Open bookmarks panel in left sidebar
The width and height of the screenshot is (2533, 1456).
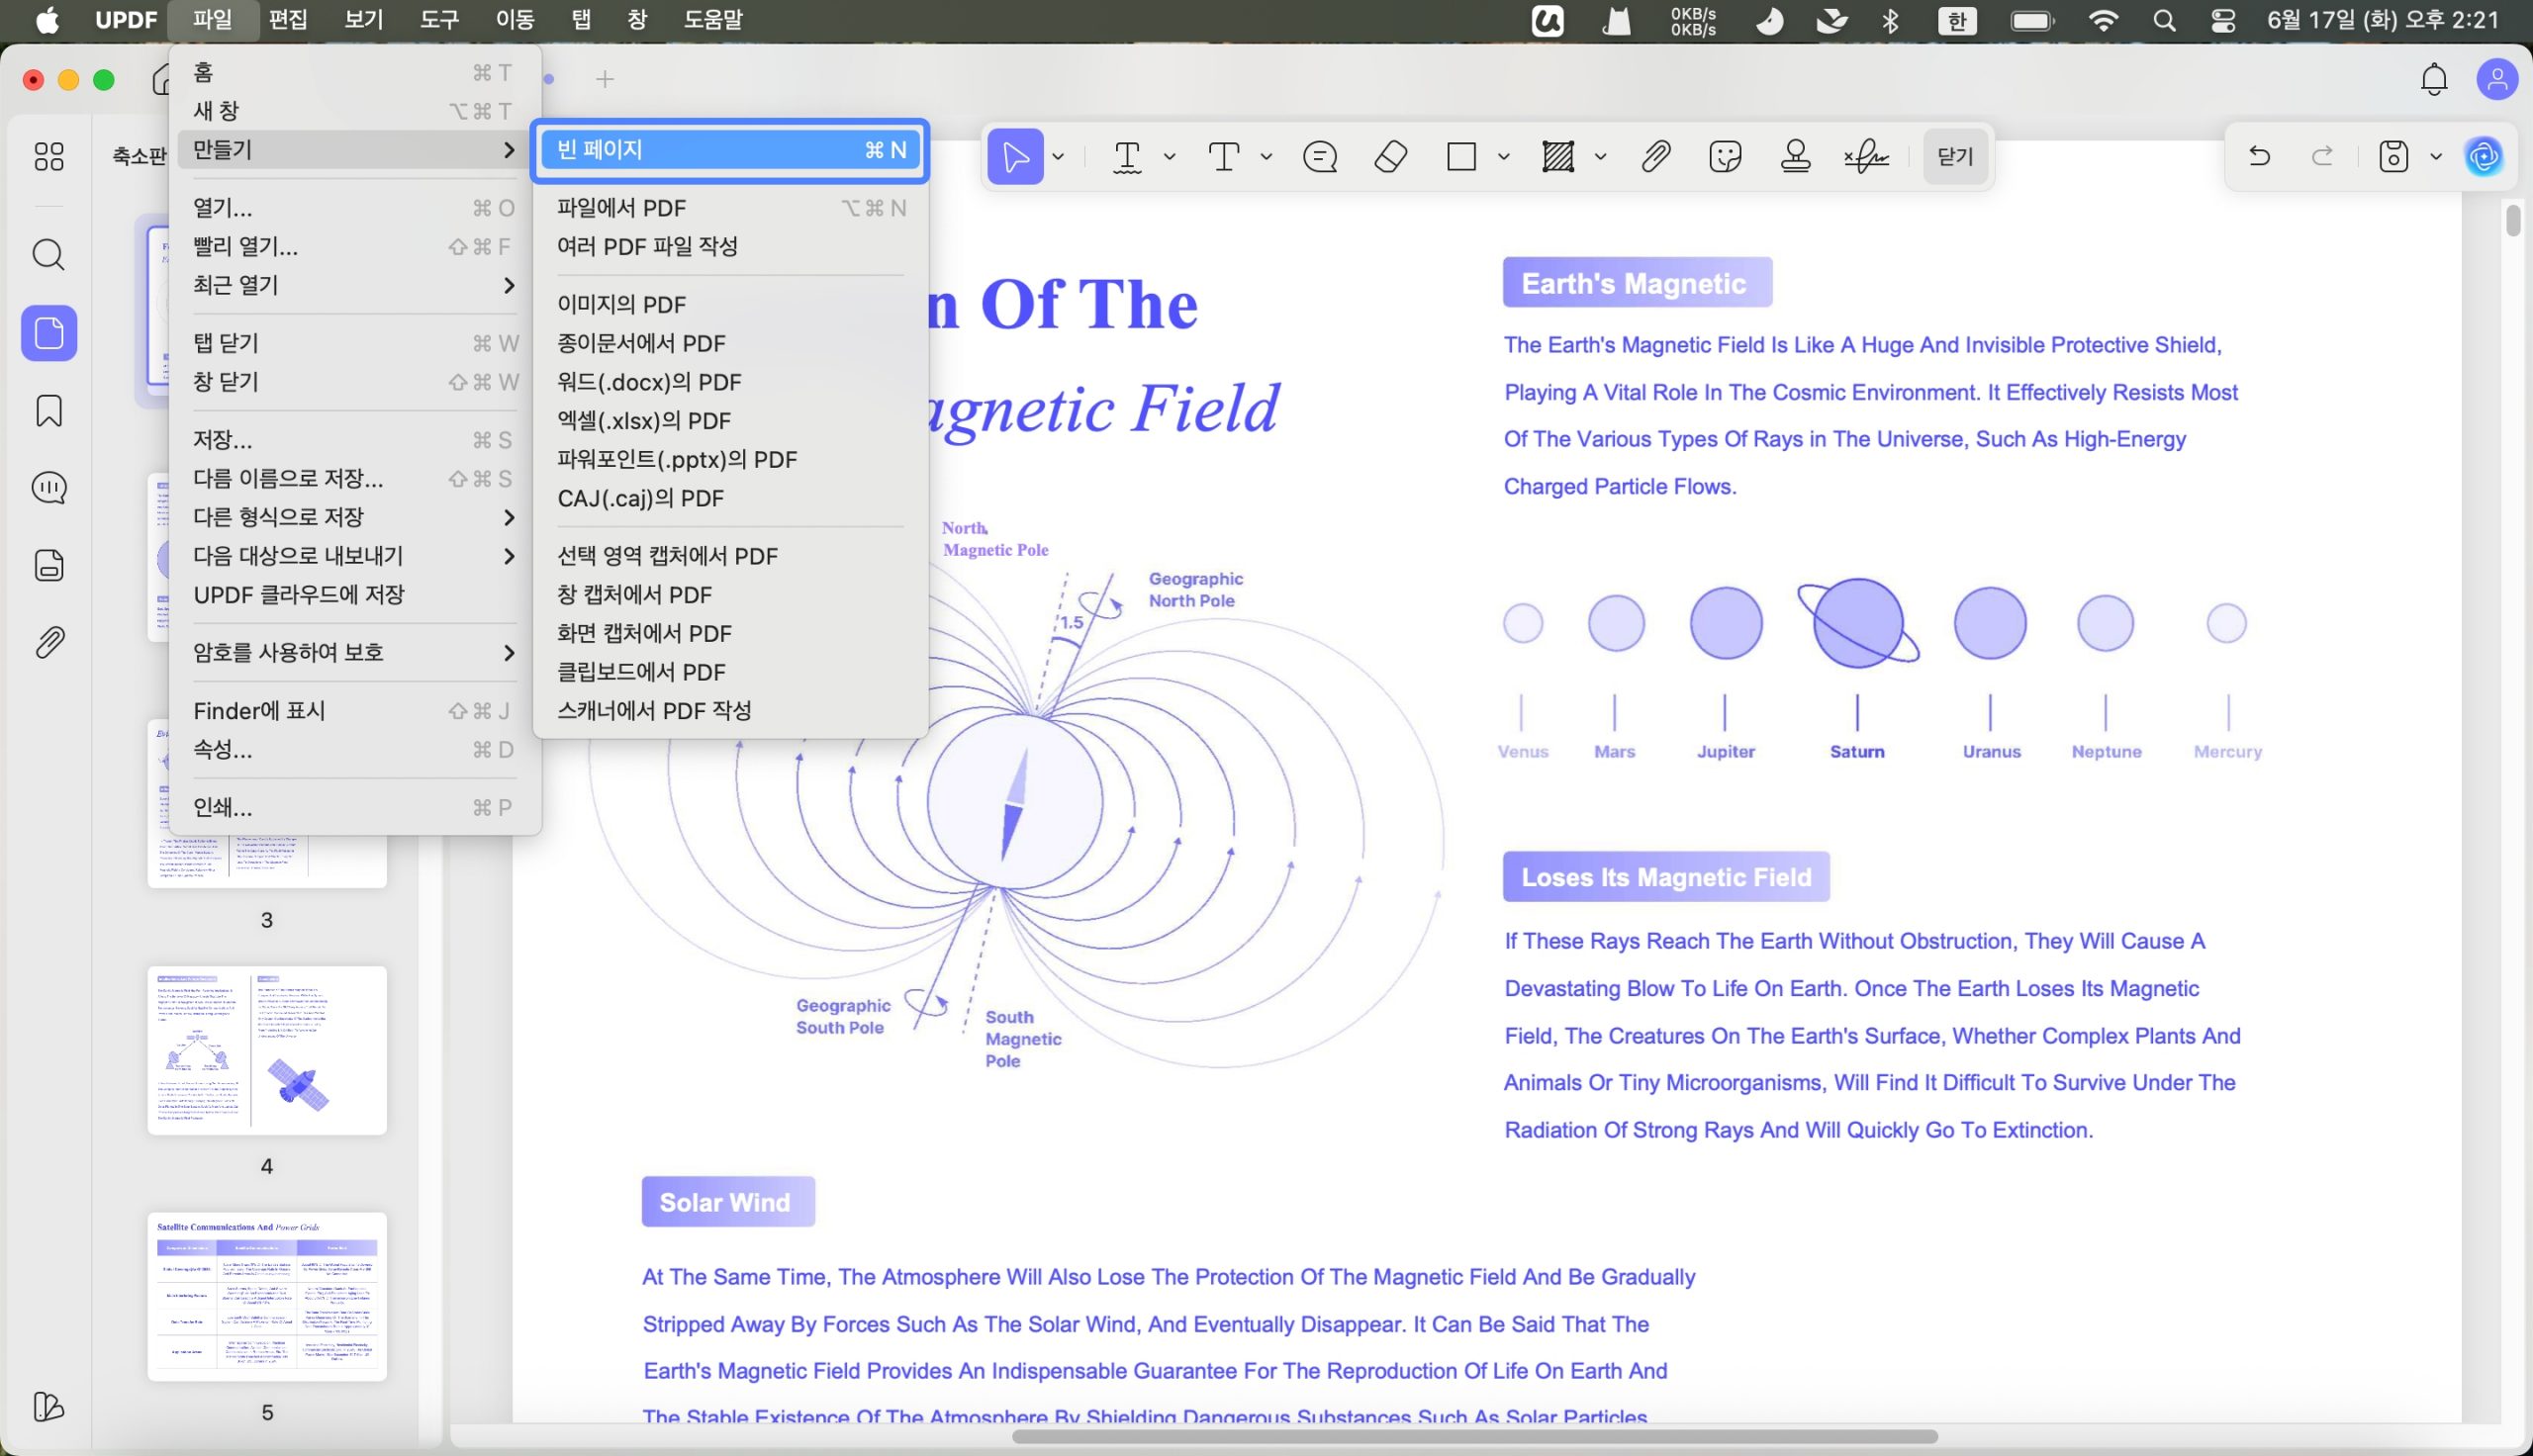tap(49, 410)
